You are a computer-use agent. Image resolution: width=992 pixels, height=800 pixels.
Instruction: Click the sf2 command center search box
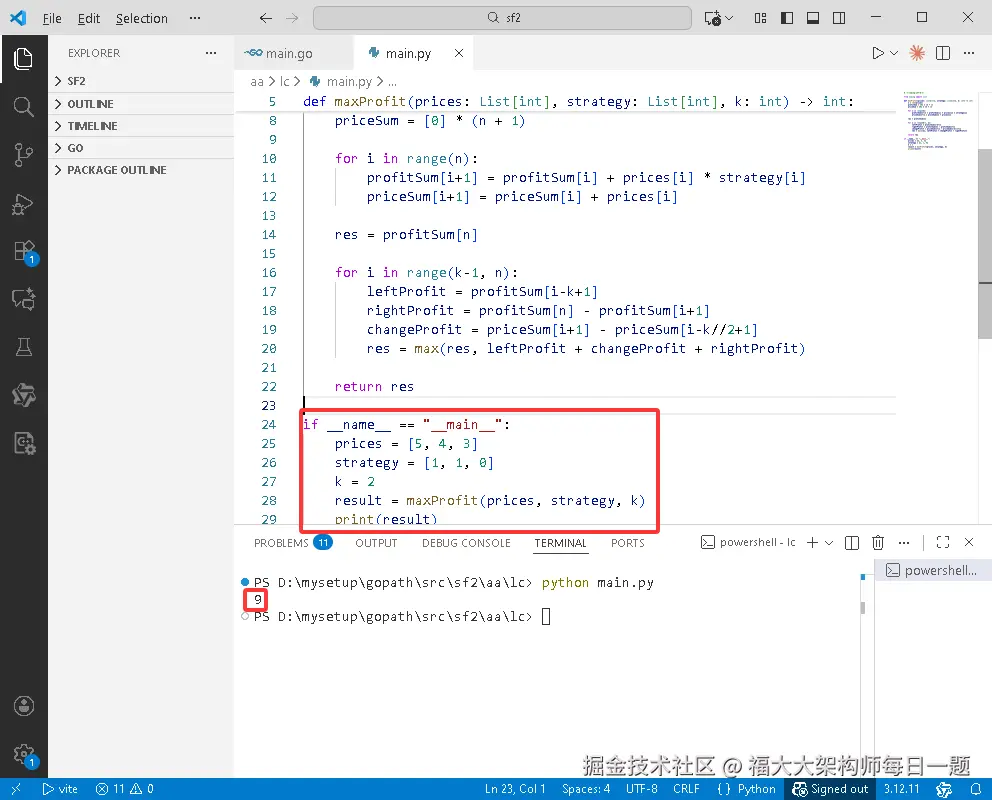[x=502, y=18]
